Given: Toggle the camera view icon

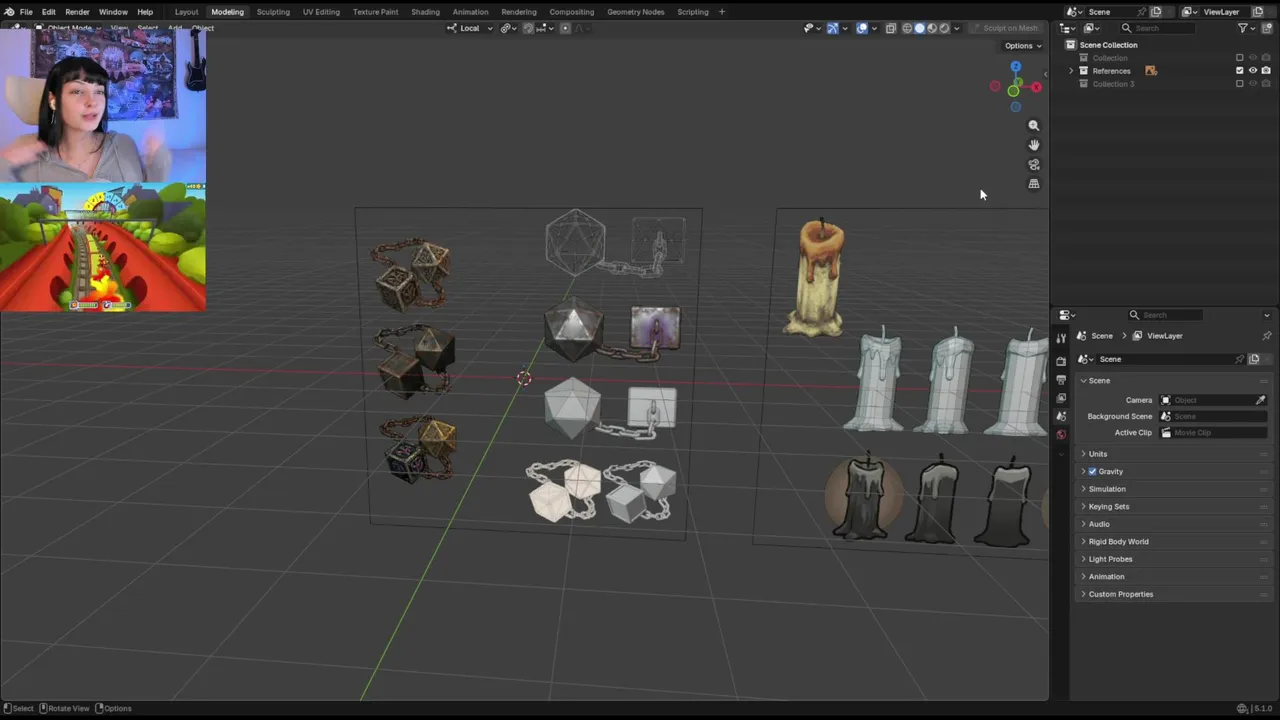Looking at the screenshot, I should [x=1034, y=165].
